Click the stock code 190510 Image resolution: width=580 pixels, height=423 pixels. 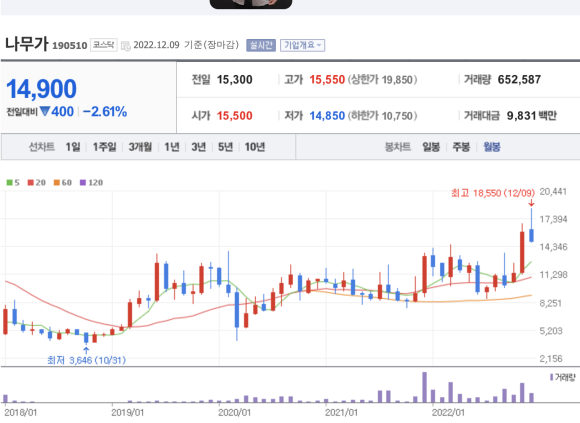(70, 46)
